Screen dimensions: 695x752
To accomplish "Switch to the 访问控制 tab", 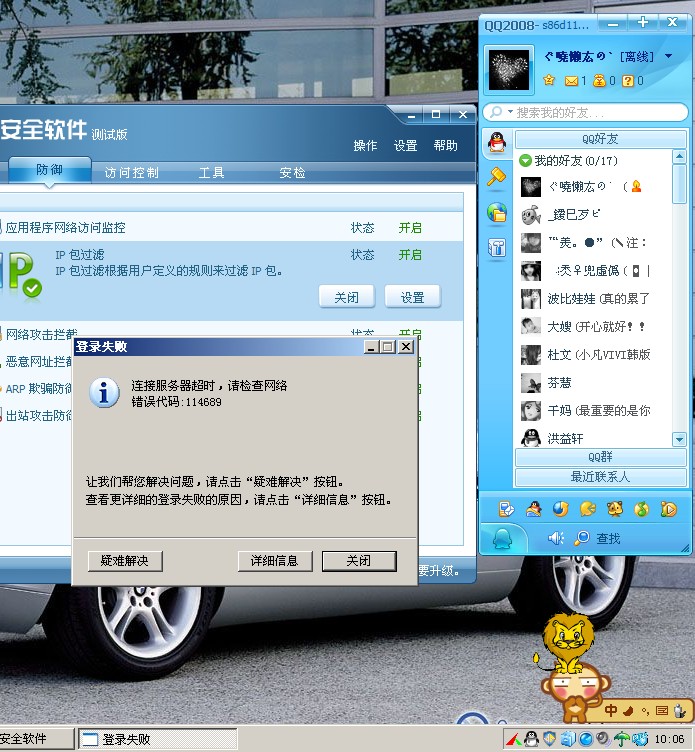I will [x=132, y=173].
